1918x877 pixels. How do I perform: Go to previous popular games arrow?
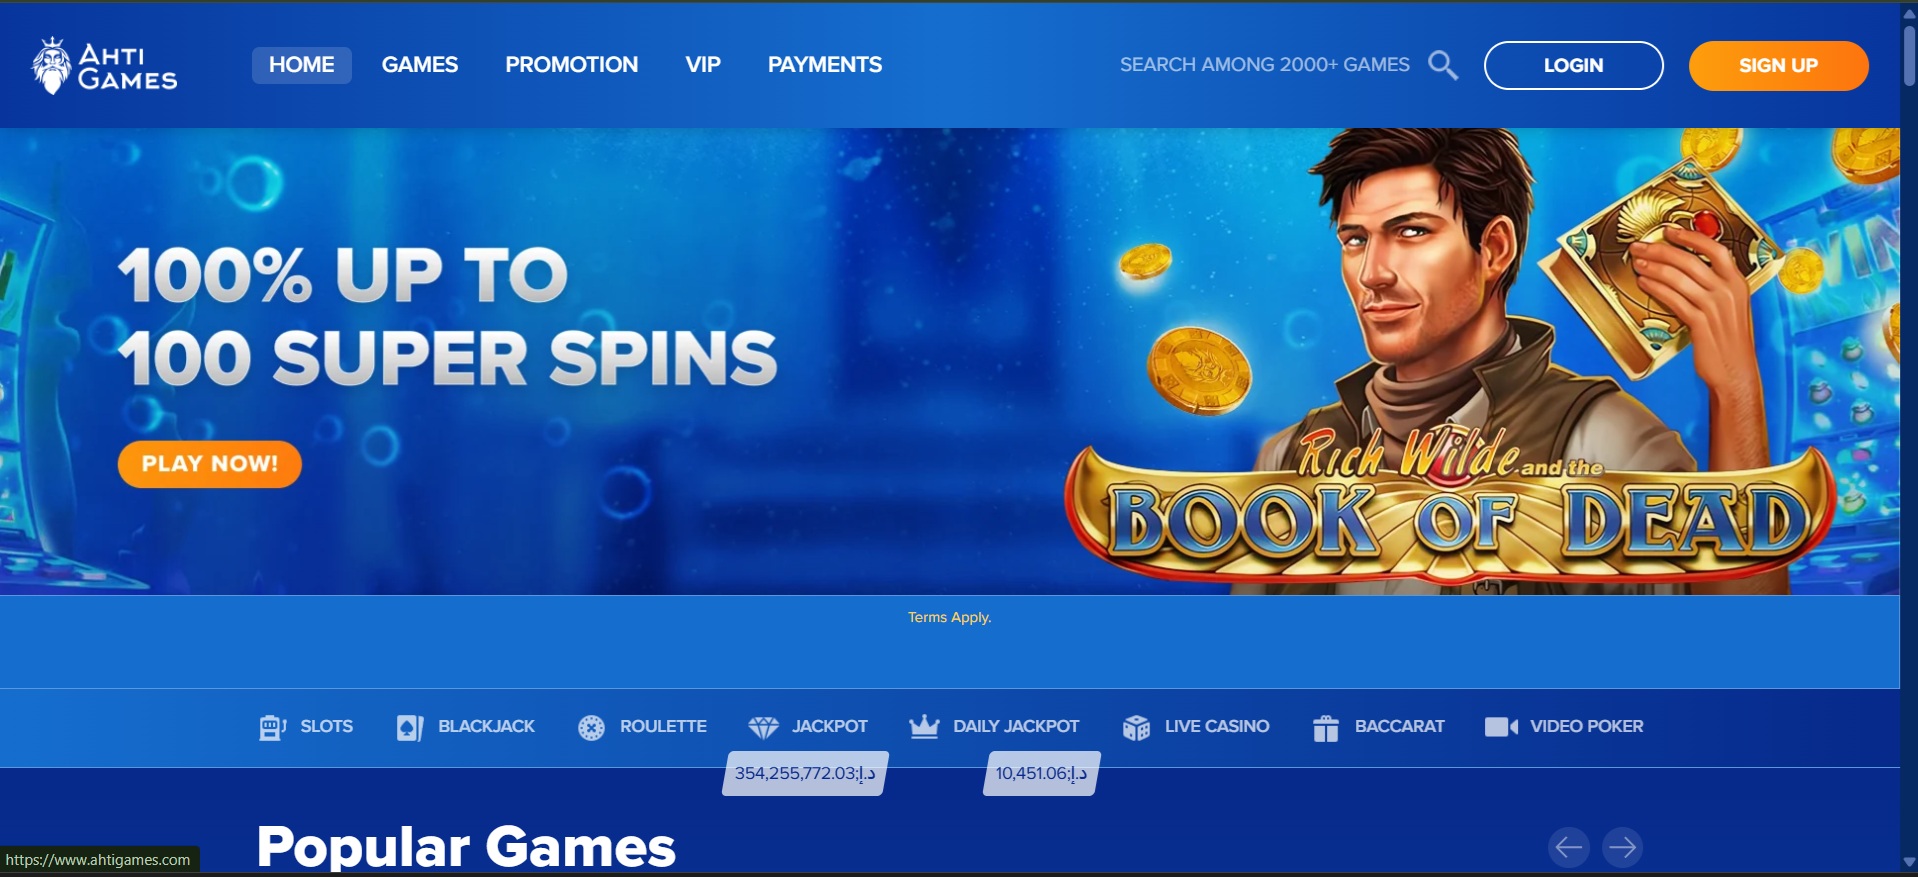(1569, 847)
